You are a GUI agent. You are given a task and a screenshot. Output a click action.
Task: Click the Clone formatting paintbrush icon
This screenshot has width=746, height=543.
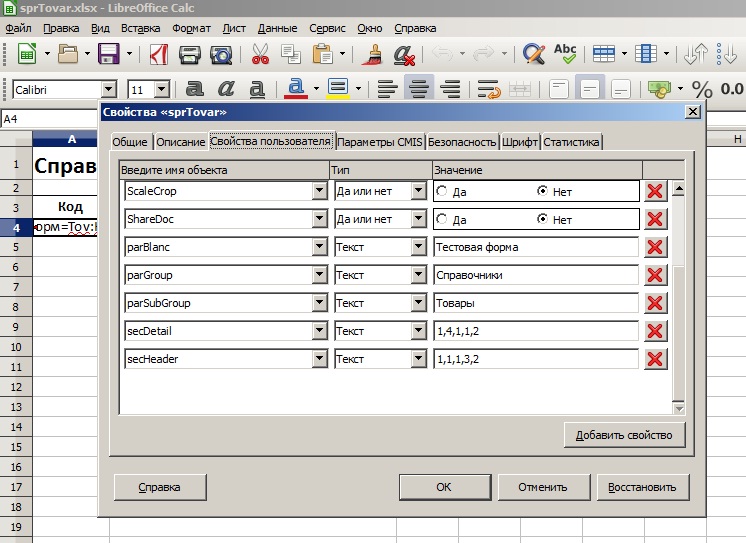[374, 53]
